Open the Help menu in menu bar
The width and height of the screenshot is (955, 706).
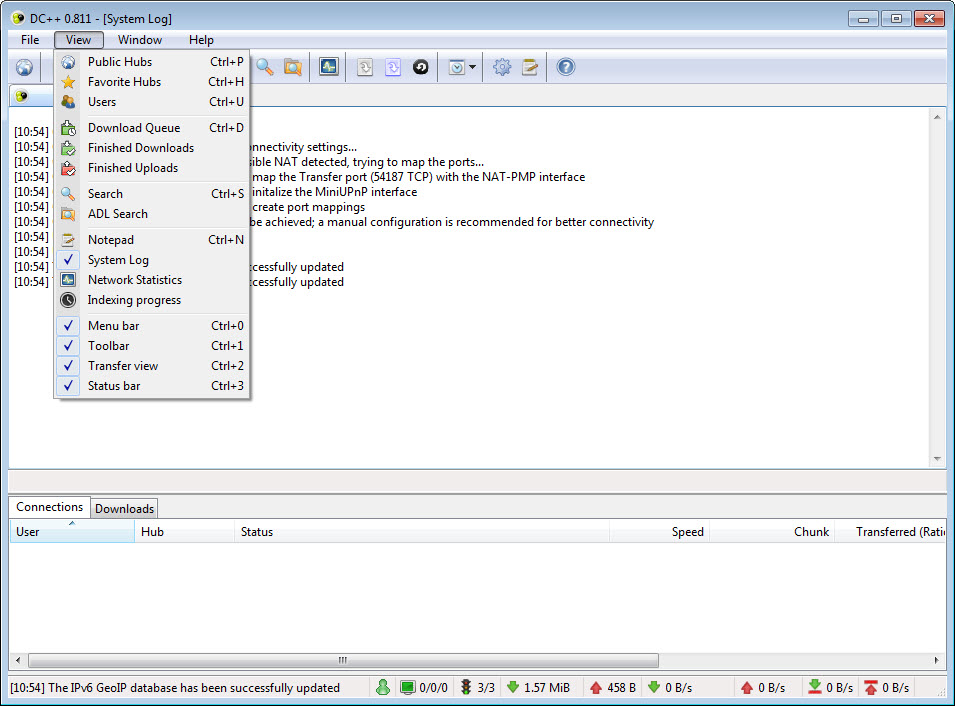[x=201, y=40]
